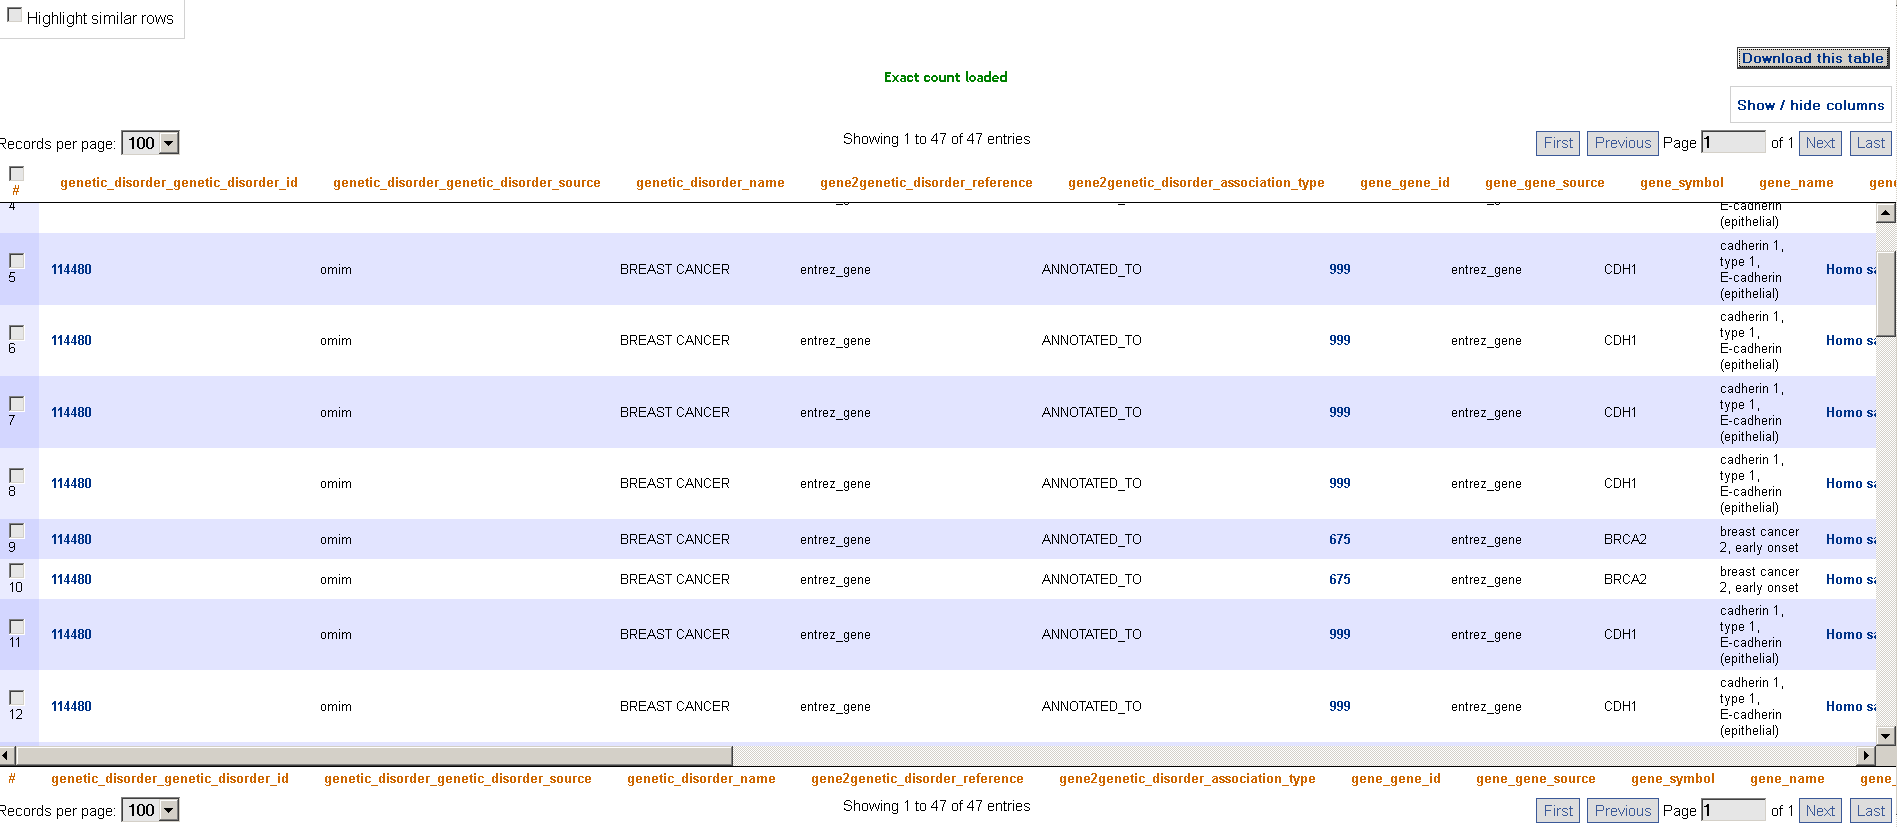Click the horizontal scrollbar left arrow
This screenshot has height=827, width=1897.
coord(8,755)
